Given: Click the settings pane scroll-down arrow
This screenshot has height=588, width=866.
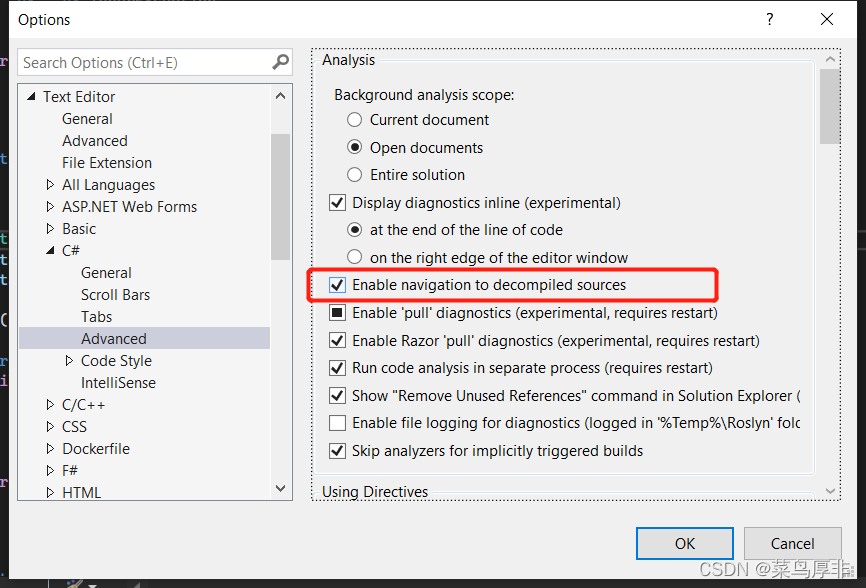Looking at the screenshot, I should 830,491.
